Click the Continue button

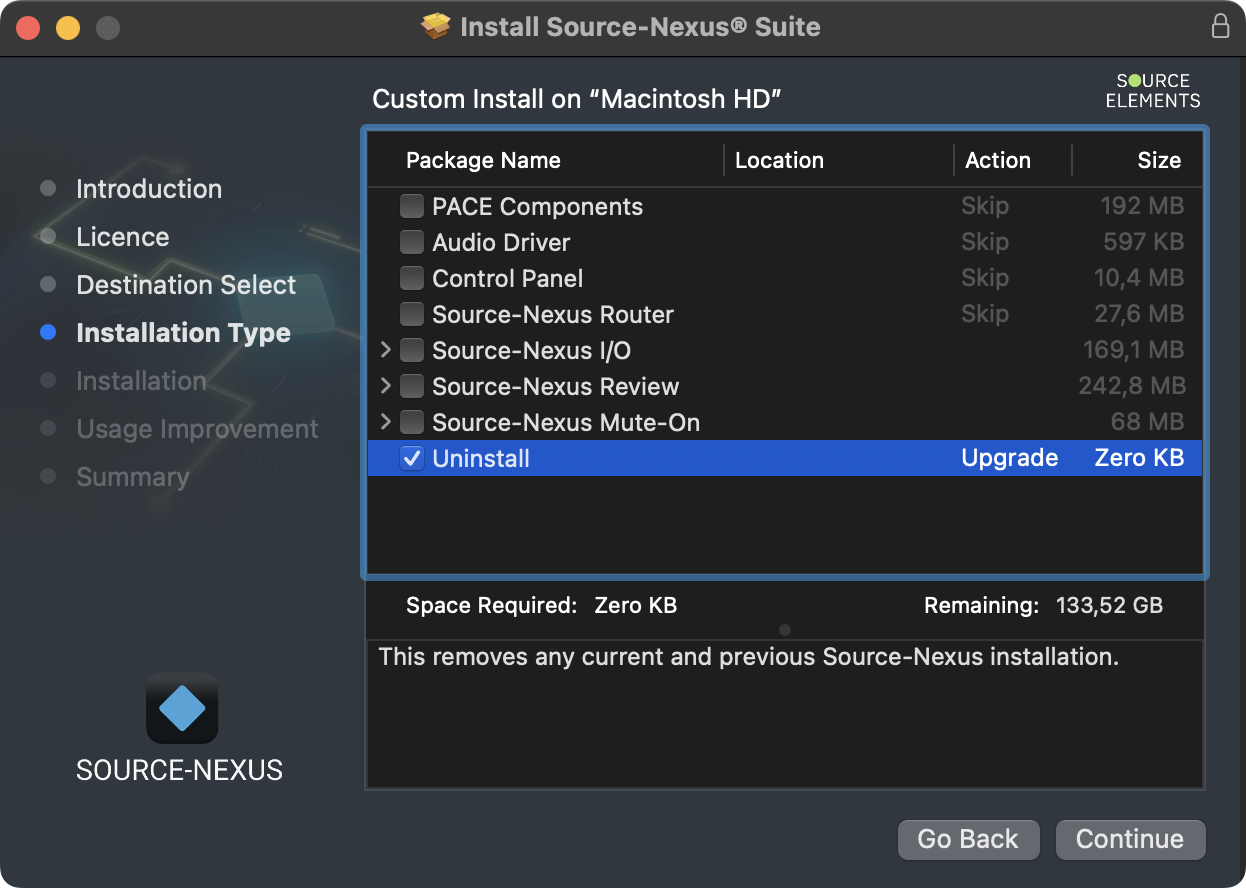tap(1130, 839)
